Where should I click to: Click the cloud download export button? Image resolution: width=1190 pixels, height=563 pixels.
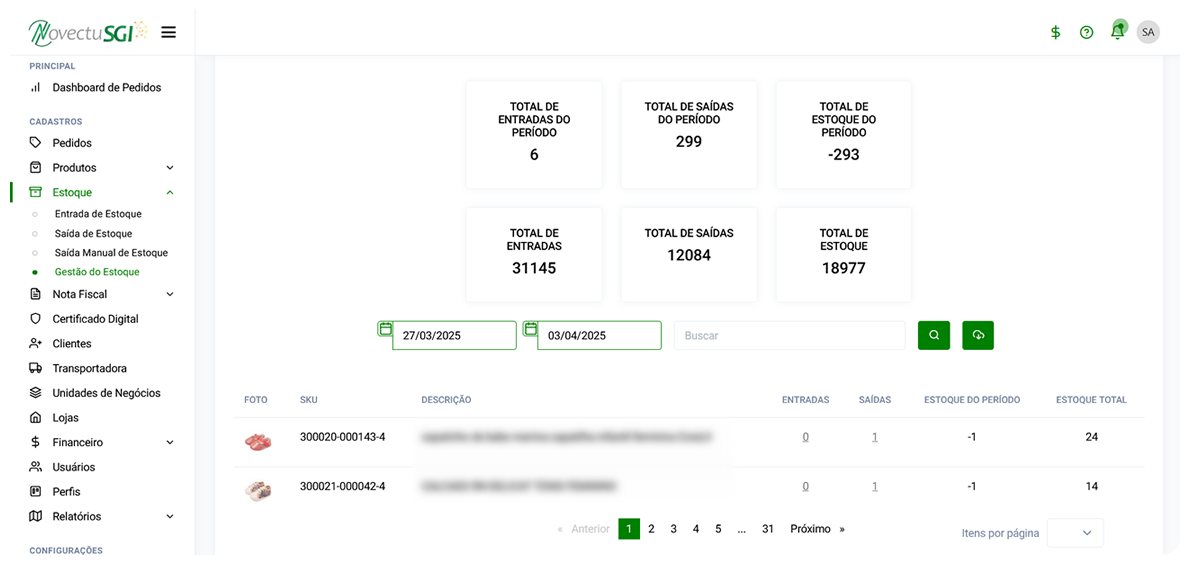[978, 335]
